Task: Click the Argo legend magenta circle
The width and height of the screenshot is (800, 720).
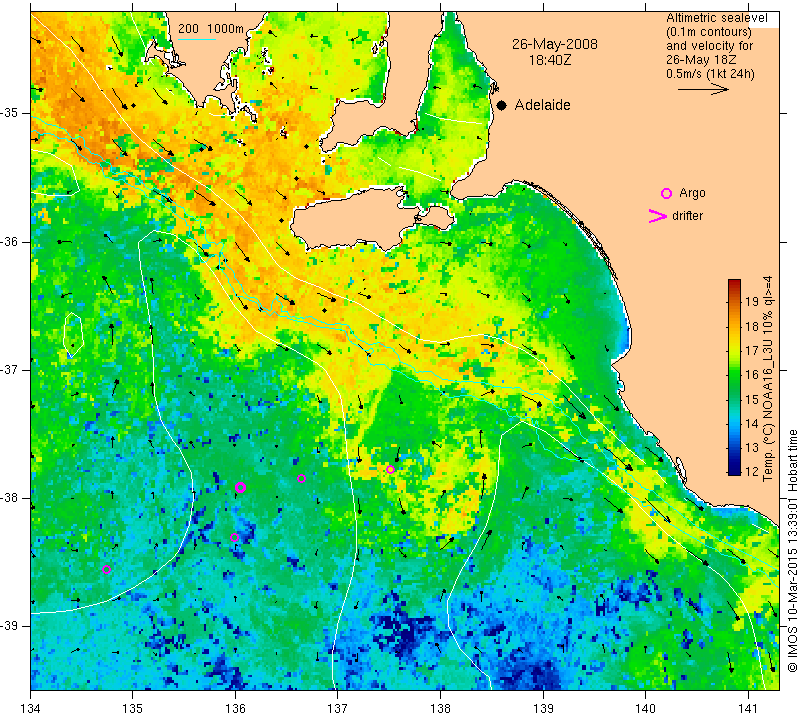Action: [666, 193]
